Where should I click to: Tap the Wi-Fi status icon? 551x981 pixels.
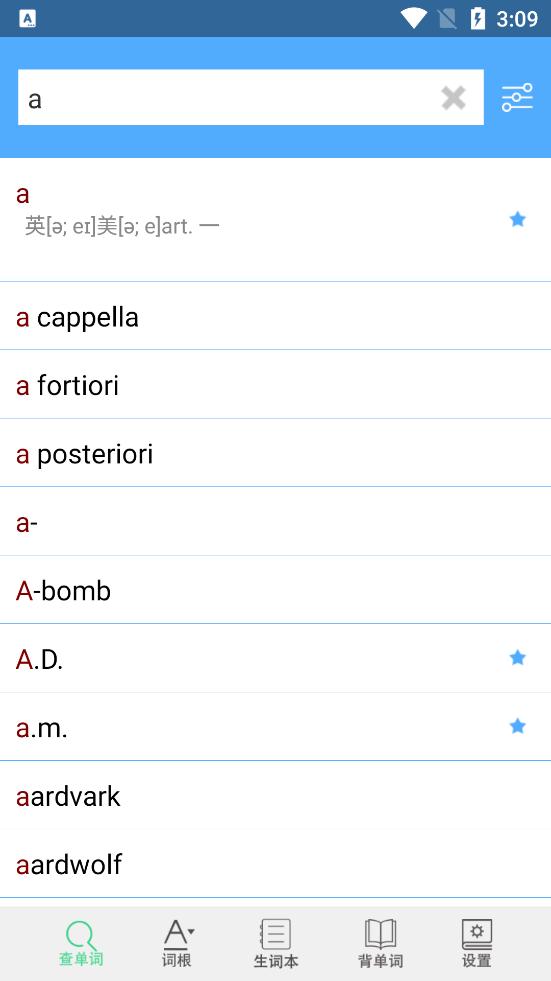coord(413,18)
